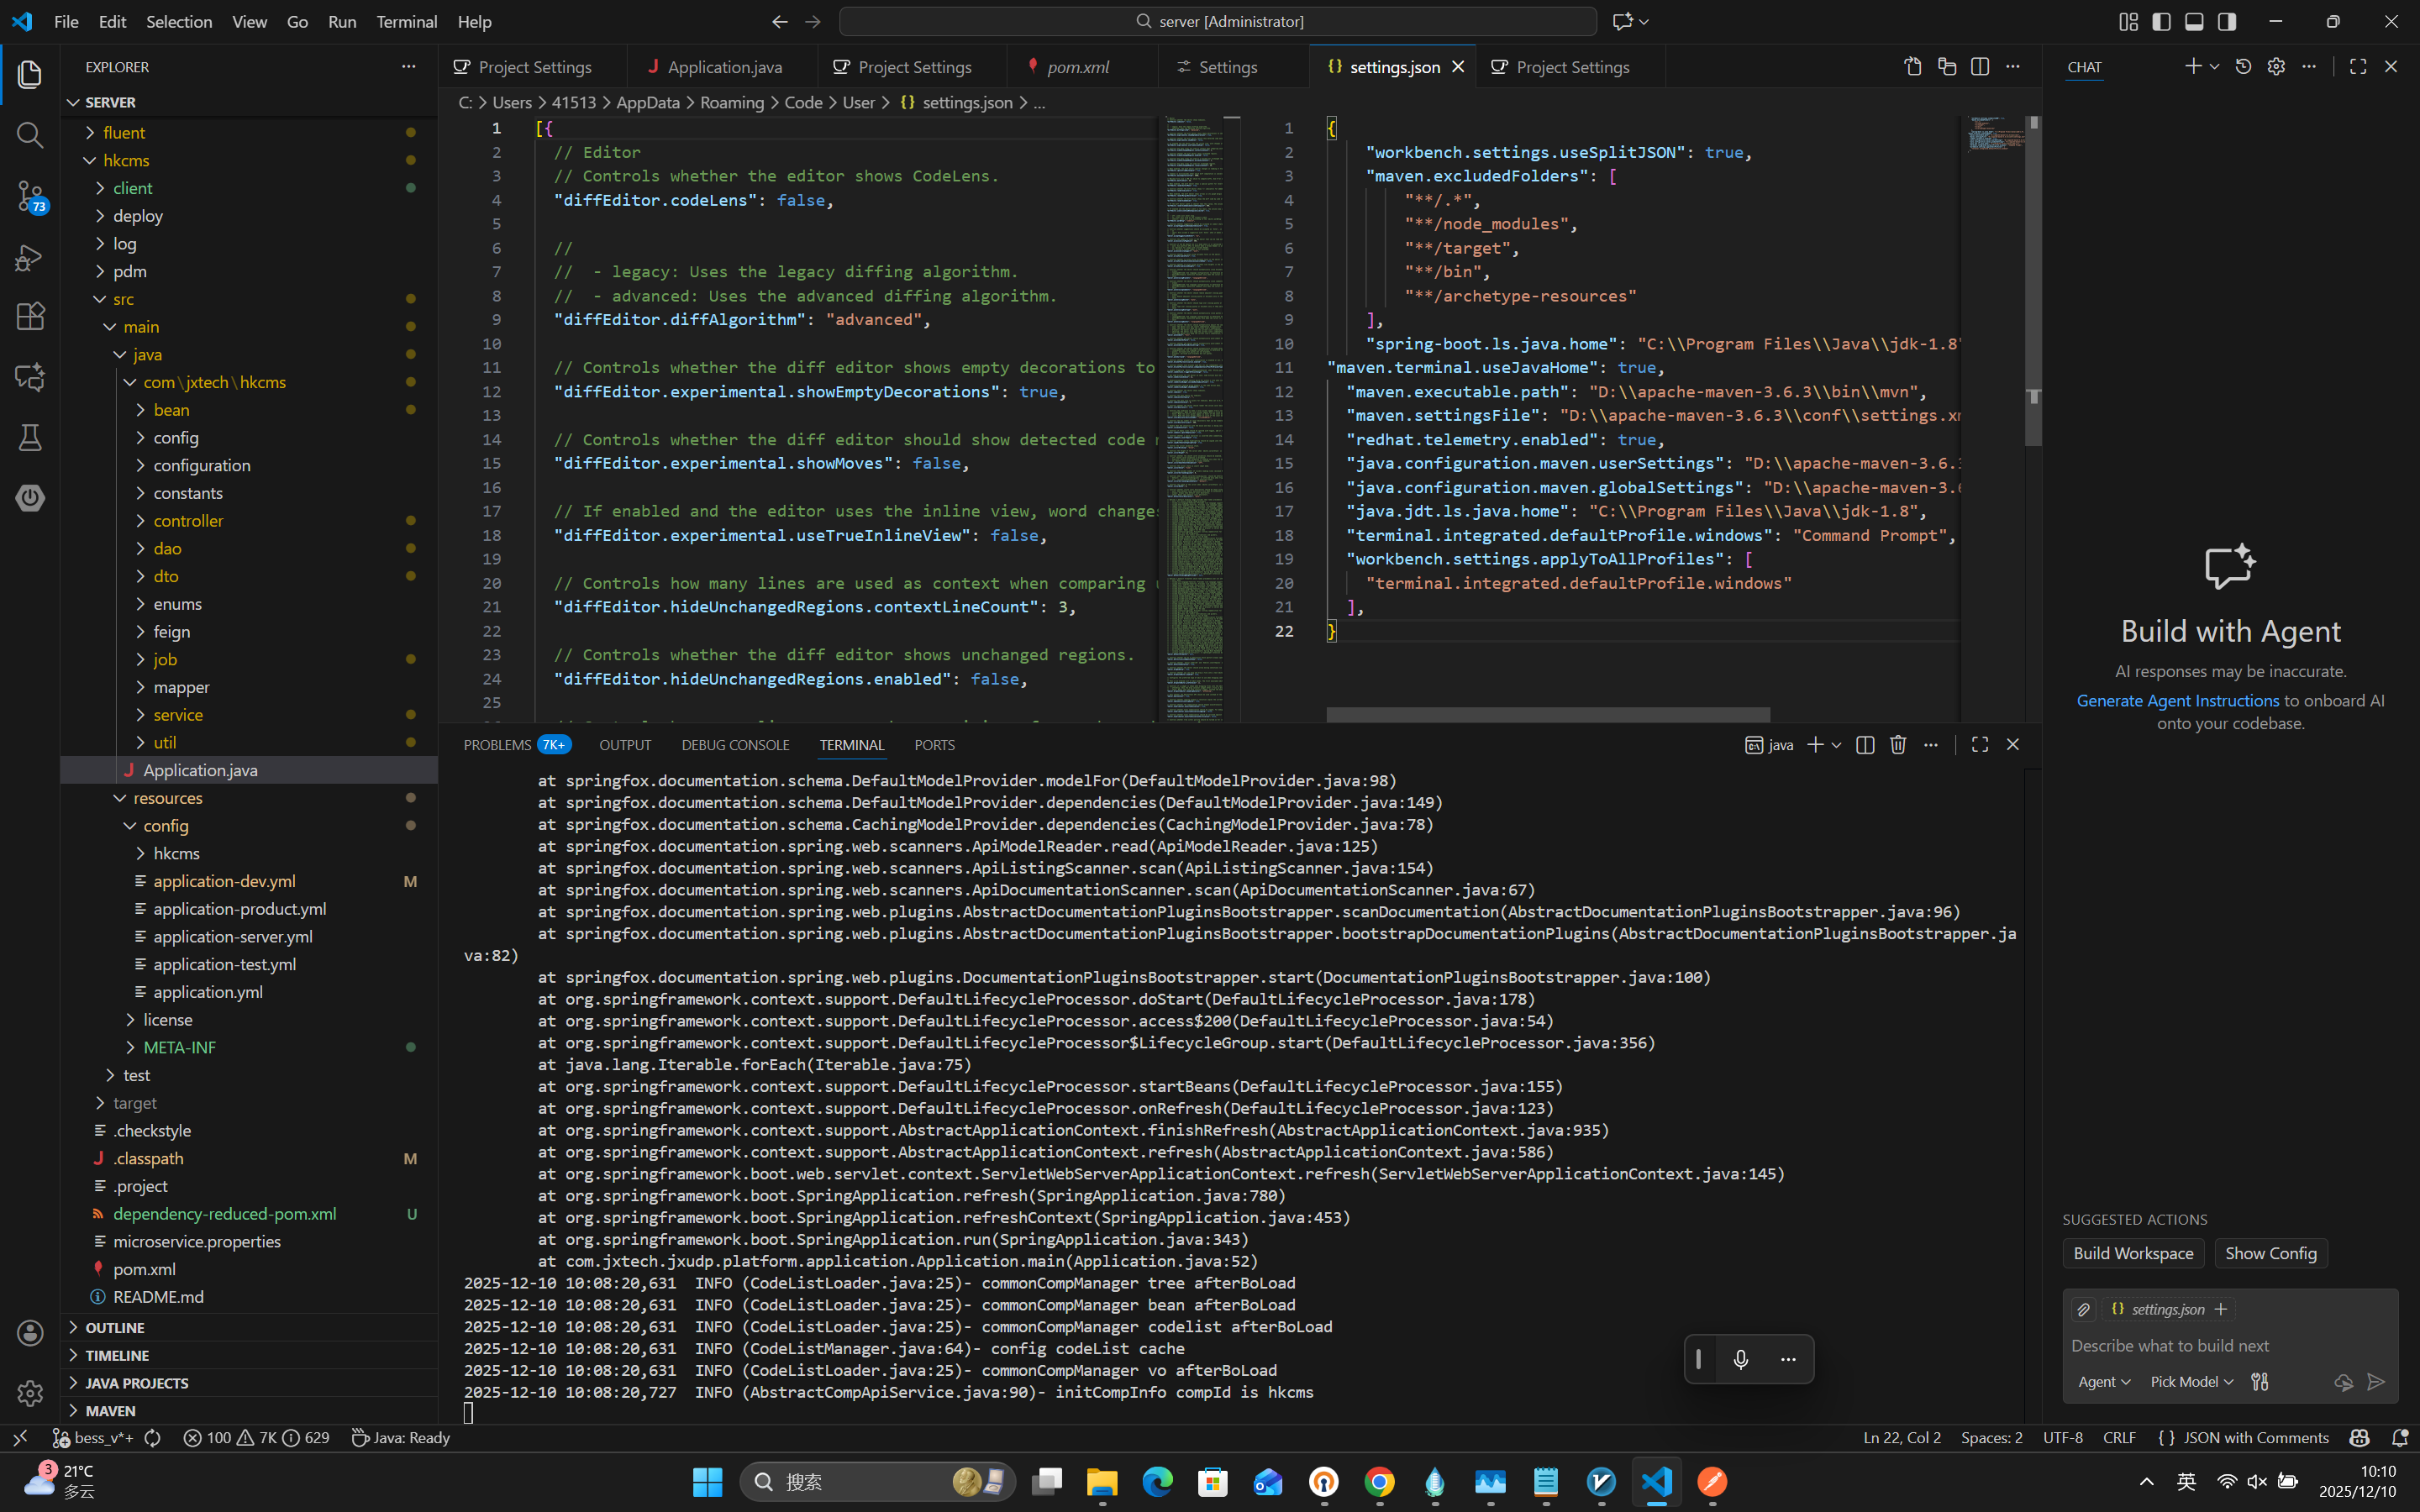Click the Kill Terminal trash icon

[x=1898, y=745]
